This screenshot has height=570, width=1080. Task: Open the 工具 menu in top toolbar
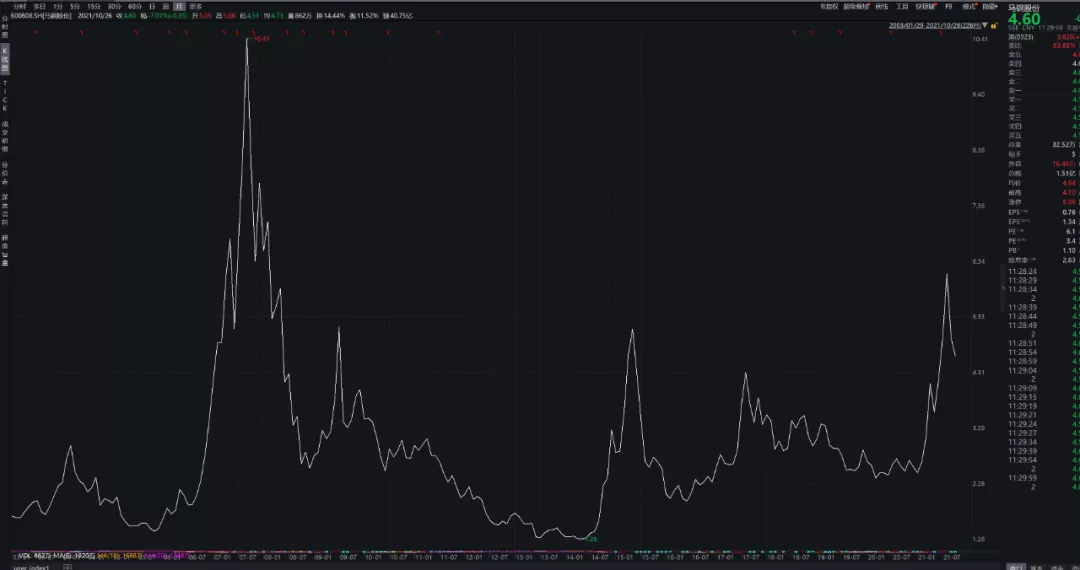[902, 6]
